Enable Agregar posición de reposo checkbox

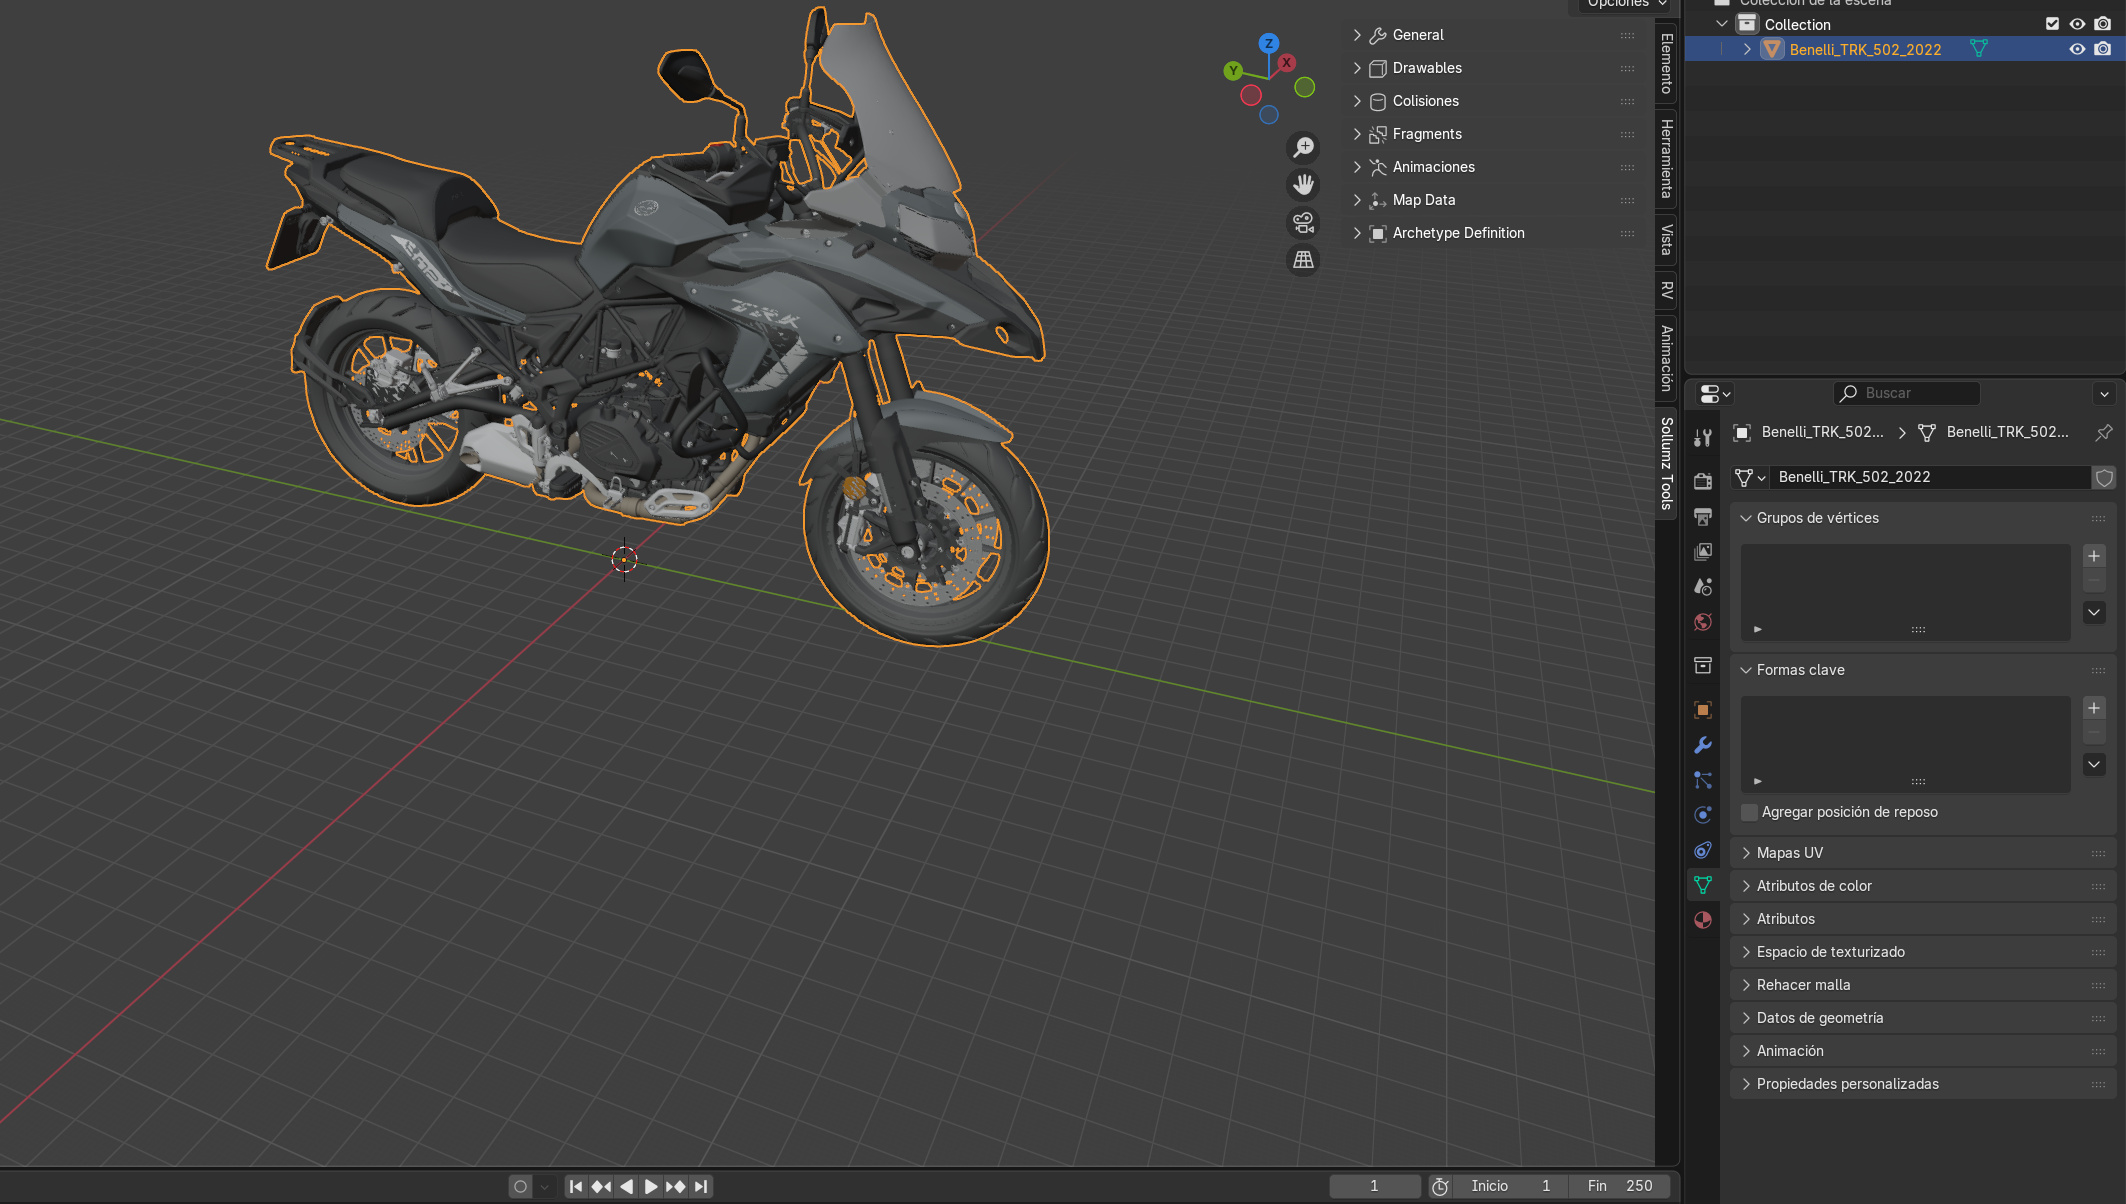pyautogui.click(x=1749, y=812)
